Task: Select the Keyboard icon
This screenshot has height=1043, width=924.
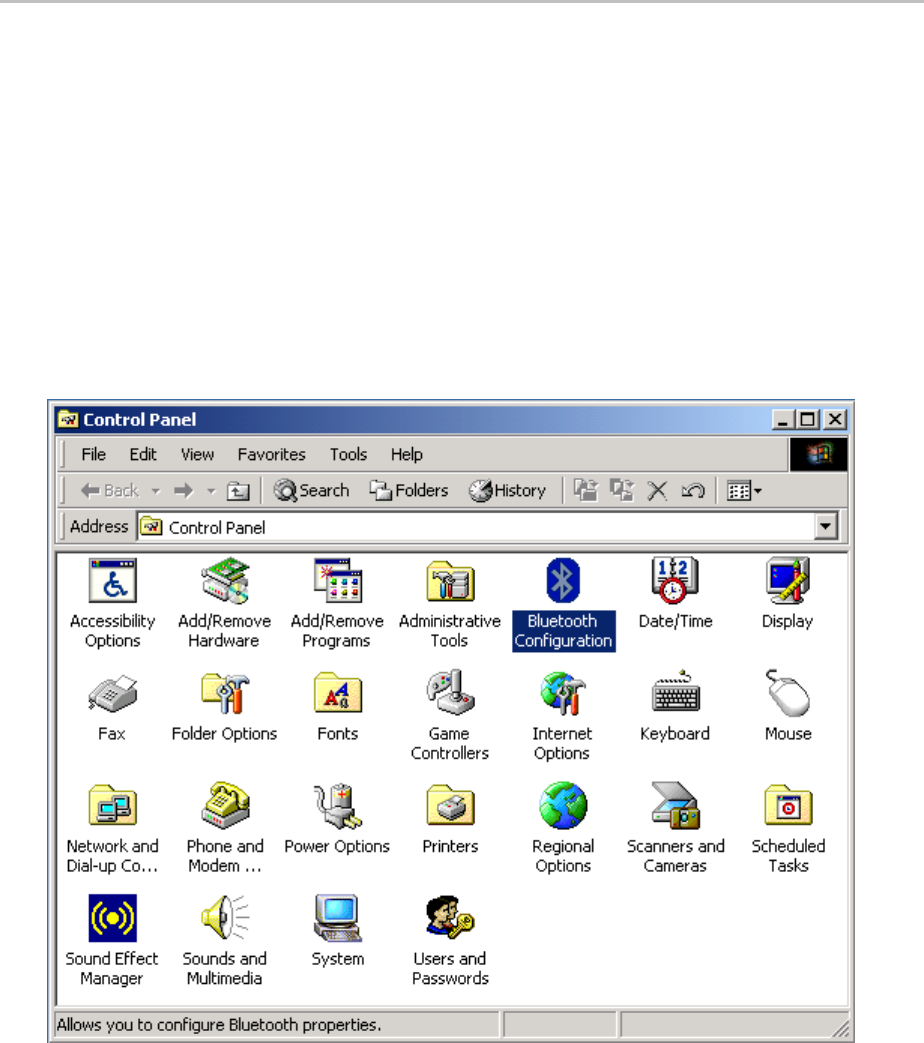Action: [675, 692]
